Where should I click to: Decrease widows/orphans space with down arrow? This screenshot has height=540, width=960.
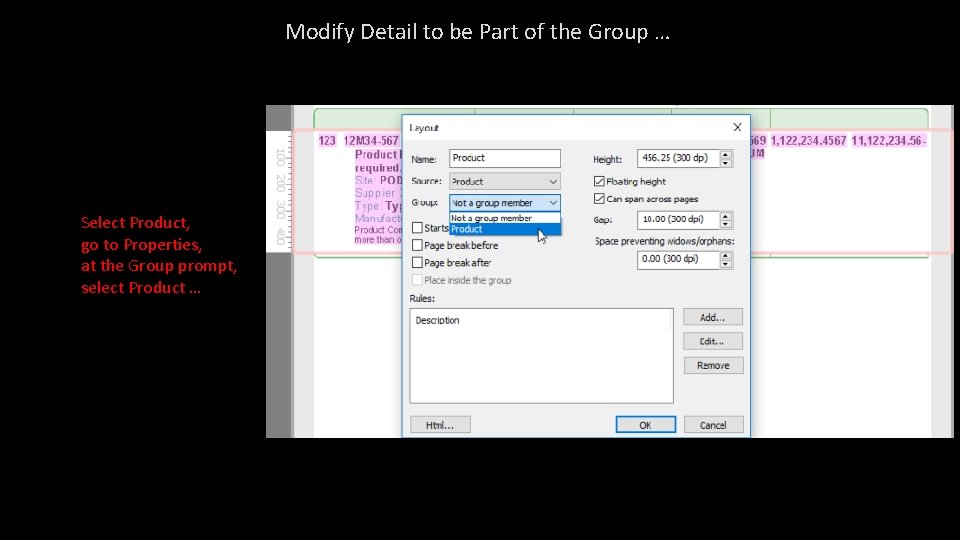pyautogui.click(x=726, y=263)
